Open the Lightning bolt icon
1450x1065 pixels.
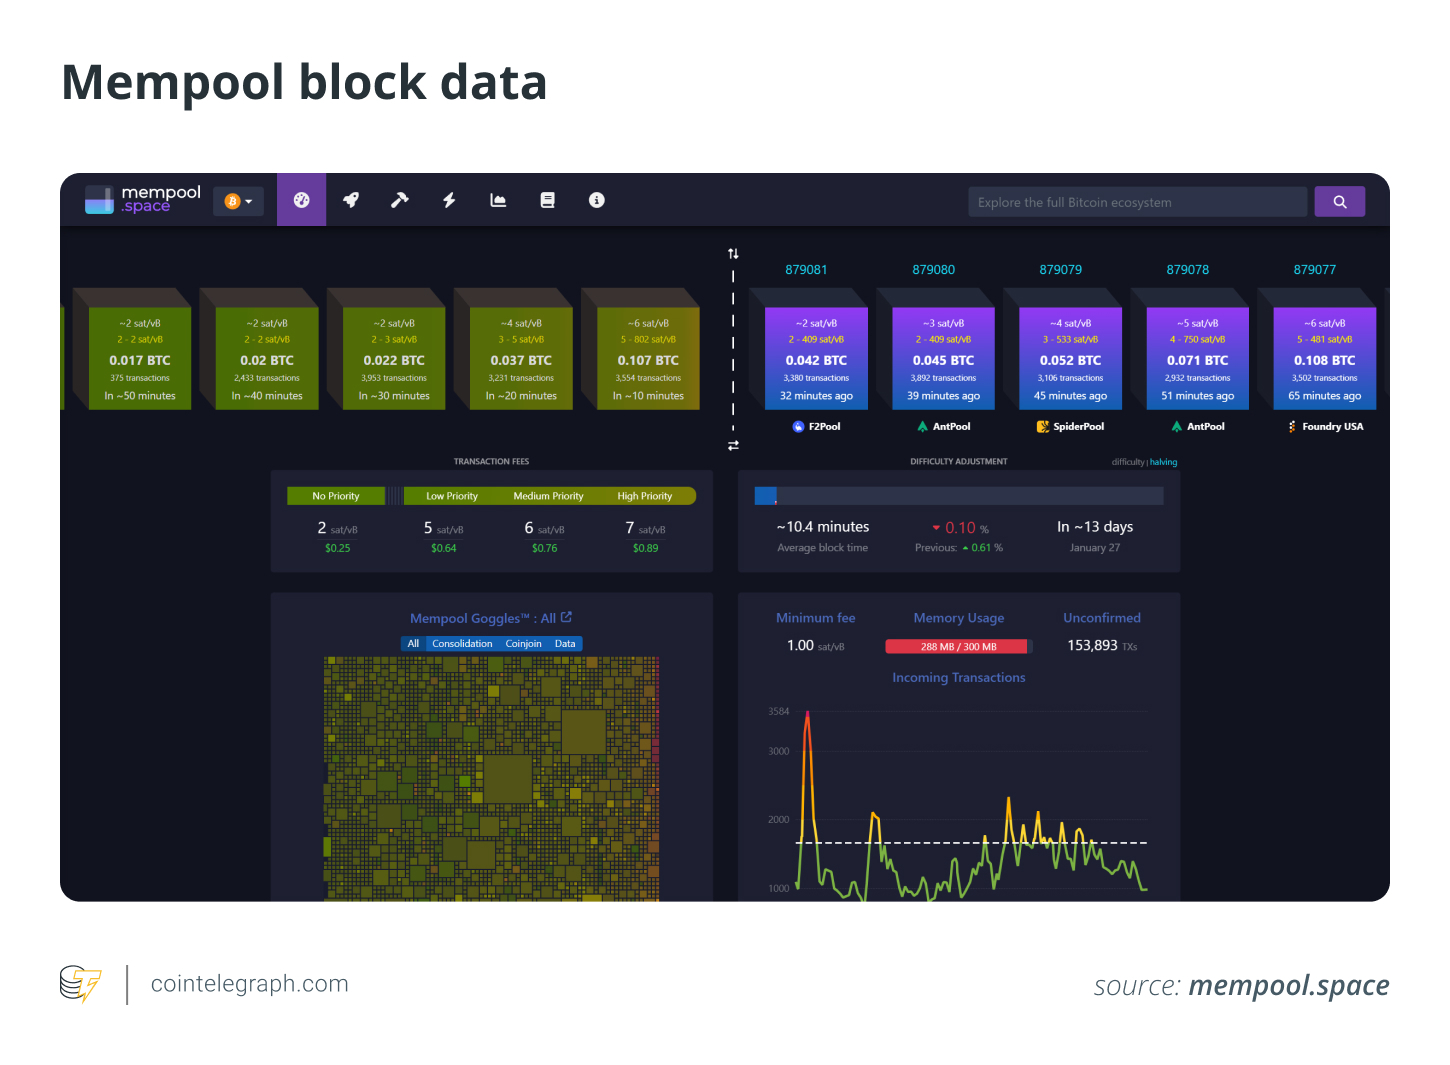[449, 200]
